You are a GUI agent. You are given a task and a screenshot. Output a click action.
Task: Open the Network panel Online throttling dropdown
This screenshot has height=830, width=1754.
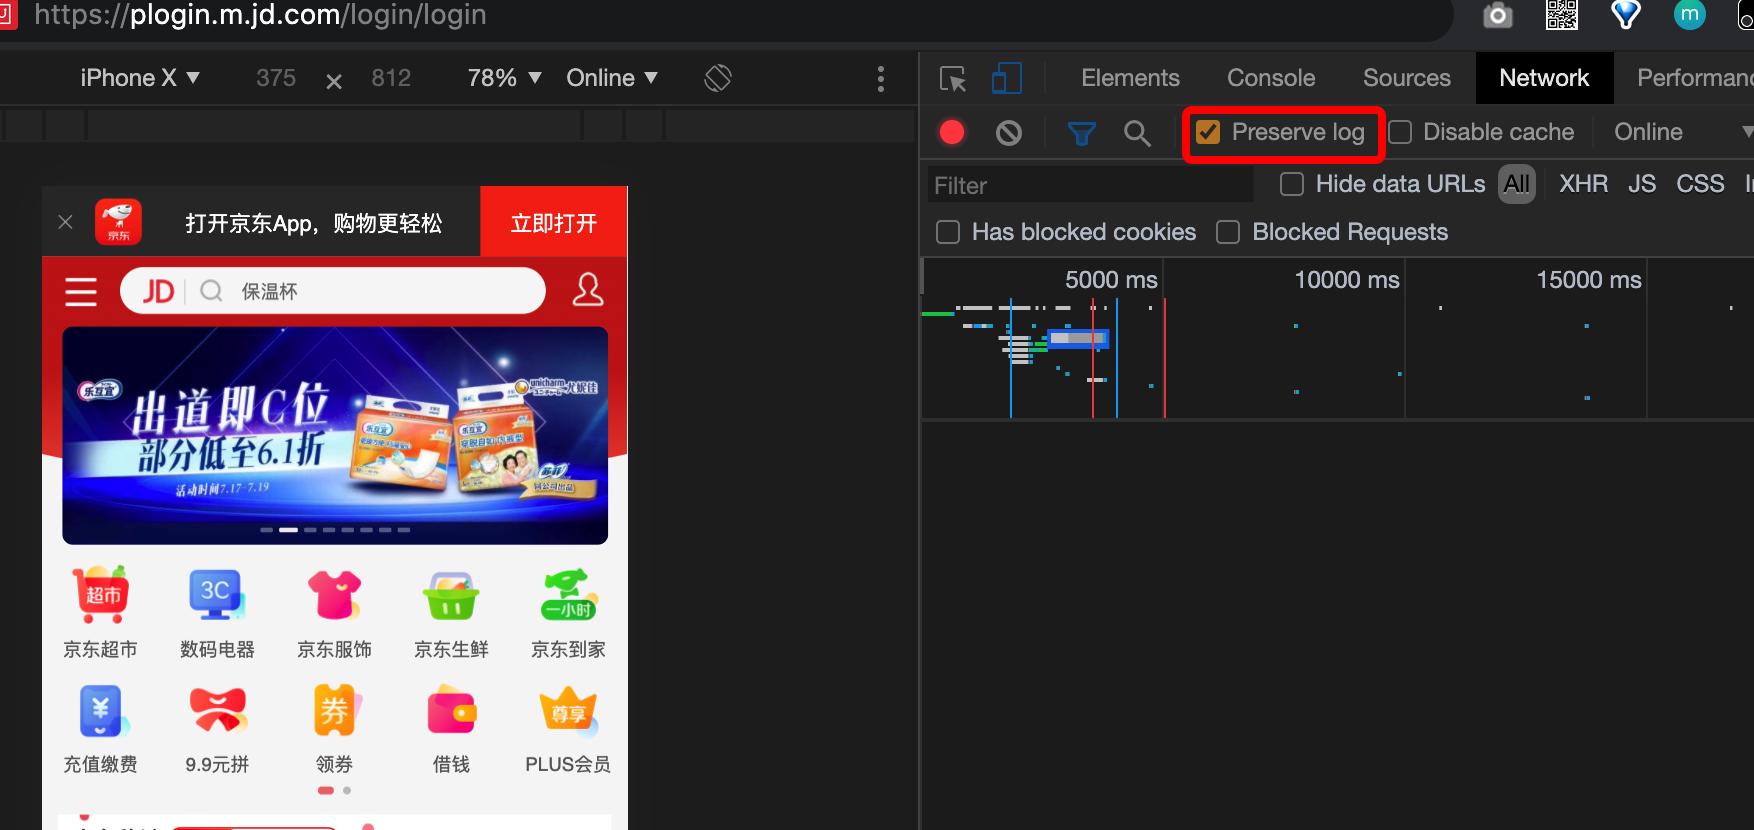coord(1682,132)
